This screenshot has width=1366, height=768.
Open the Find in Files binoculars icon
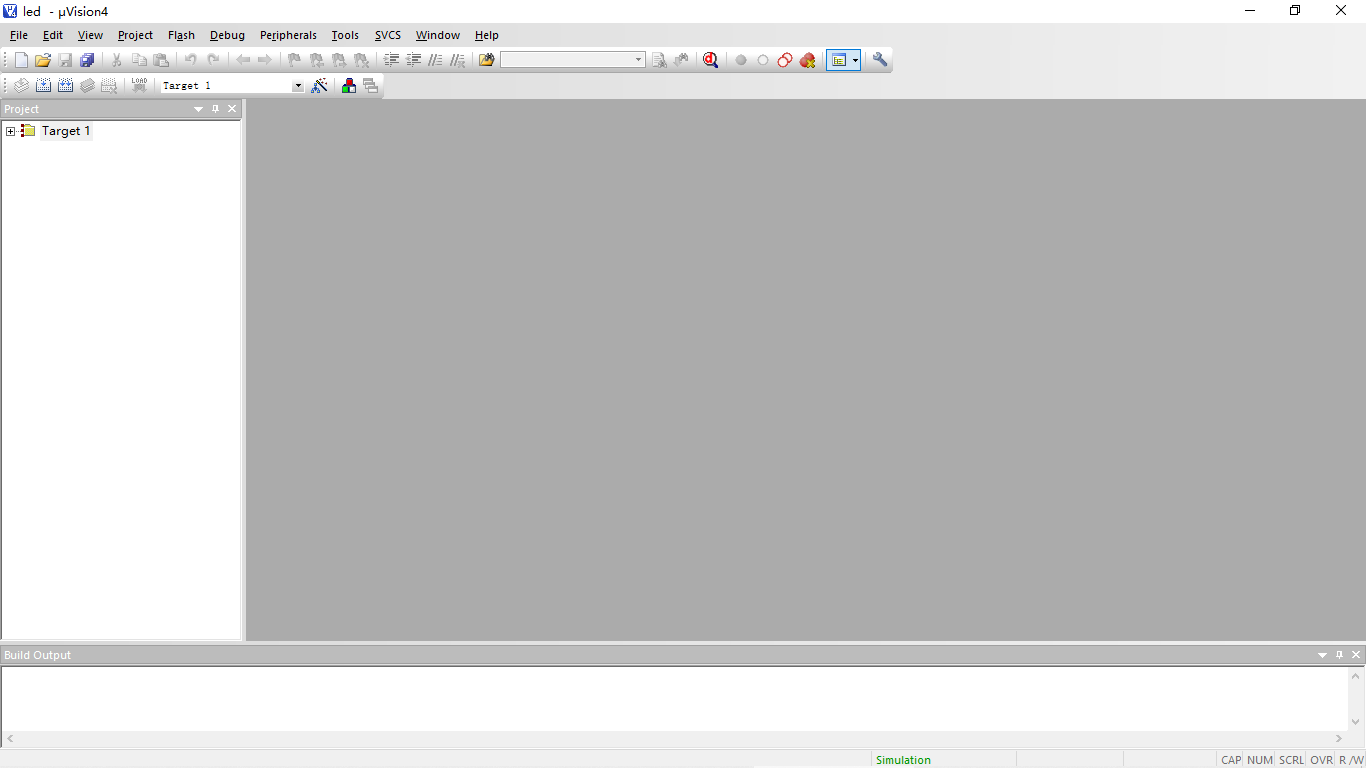pyautogui.click(x=487, y=60)
